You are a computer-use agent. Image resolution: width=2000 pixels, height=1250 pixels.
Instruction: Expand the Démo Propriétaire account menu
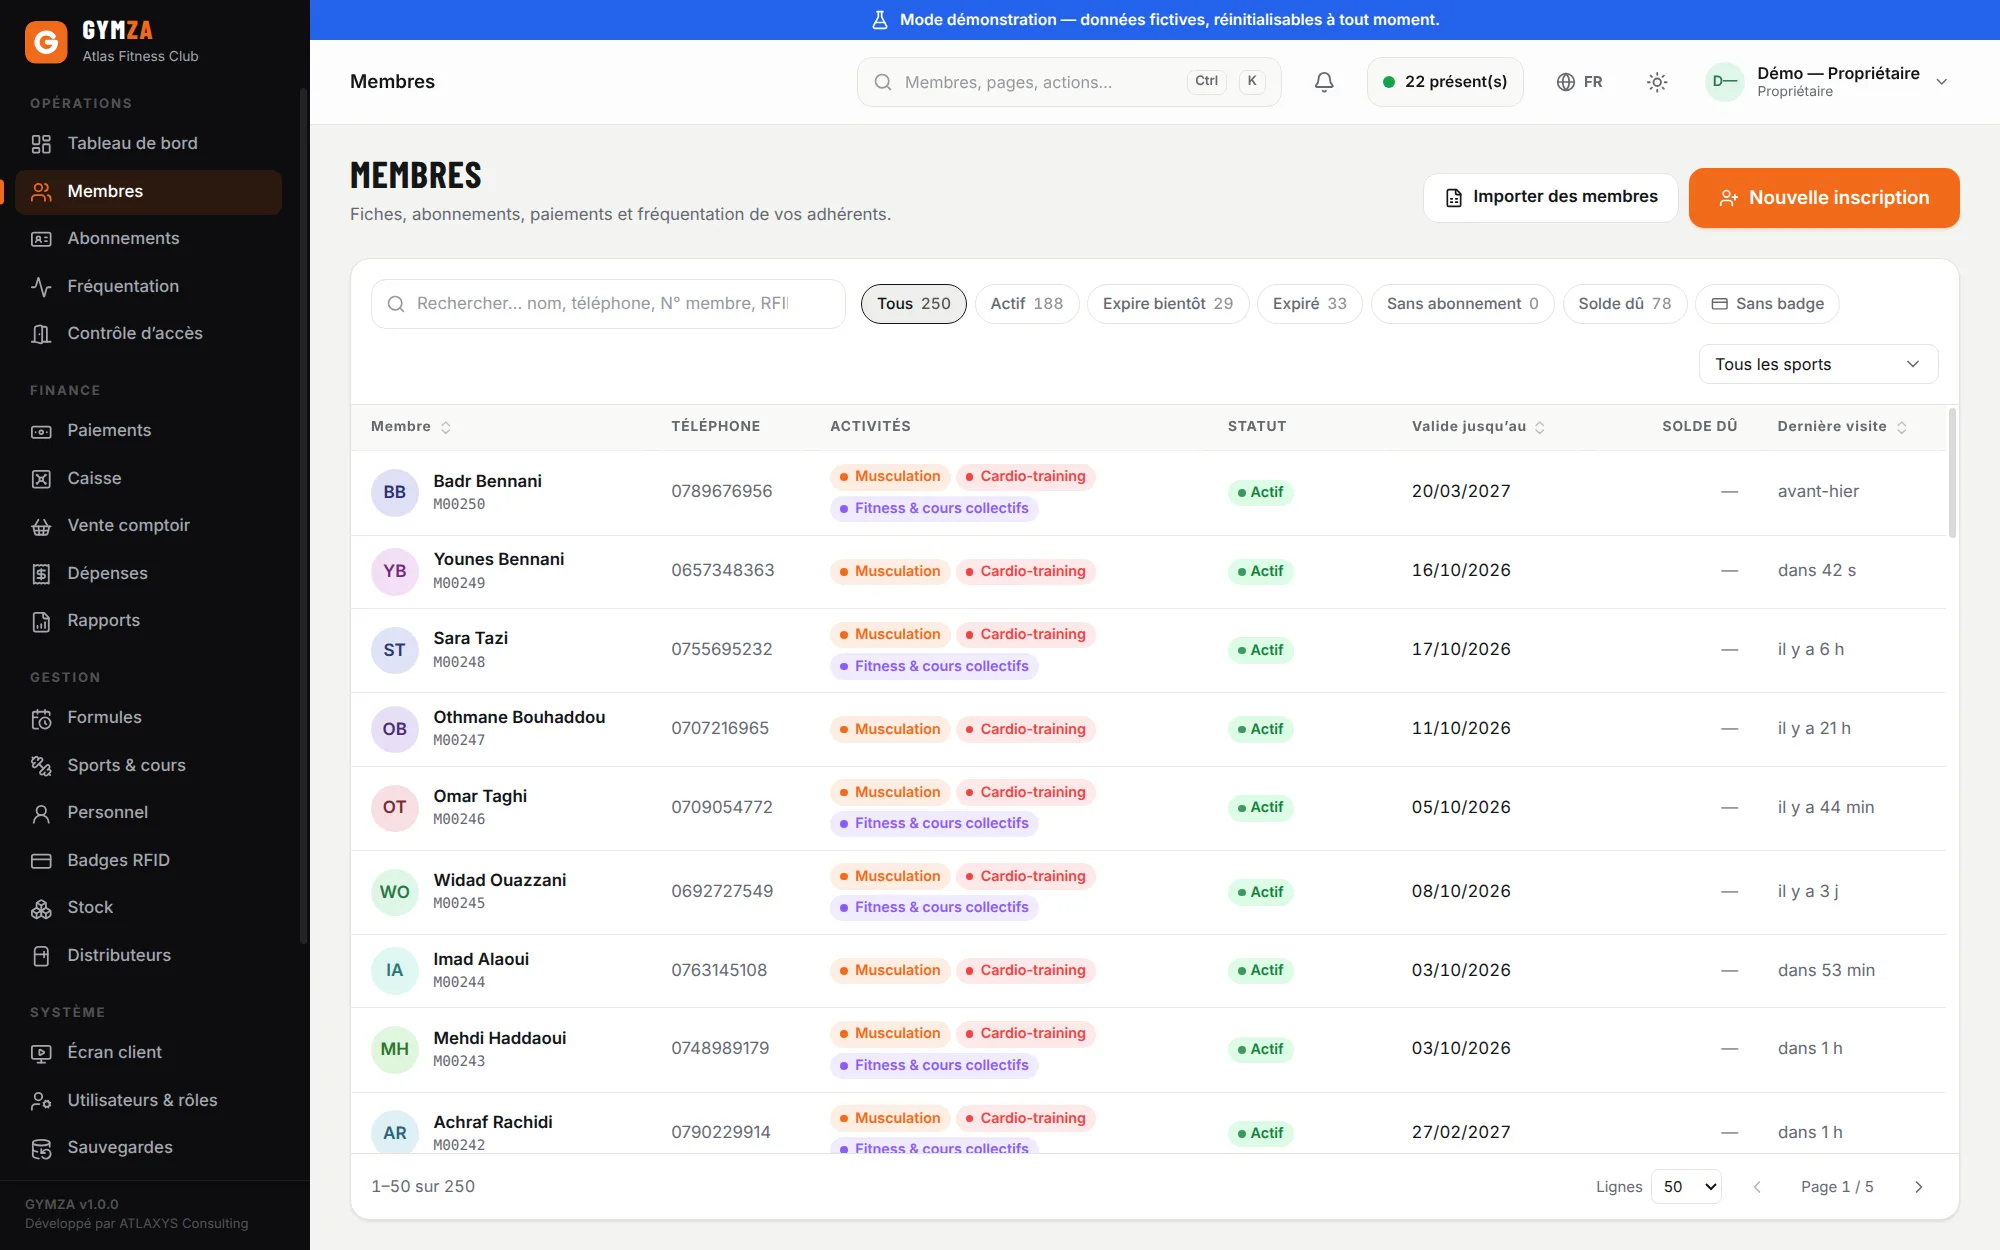pyautogui.click(x=1826, y=82)
